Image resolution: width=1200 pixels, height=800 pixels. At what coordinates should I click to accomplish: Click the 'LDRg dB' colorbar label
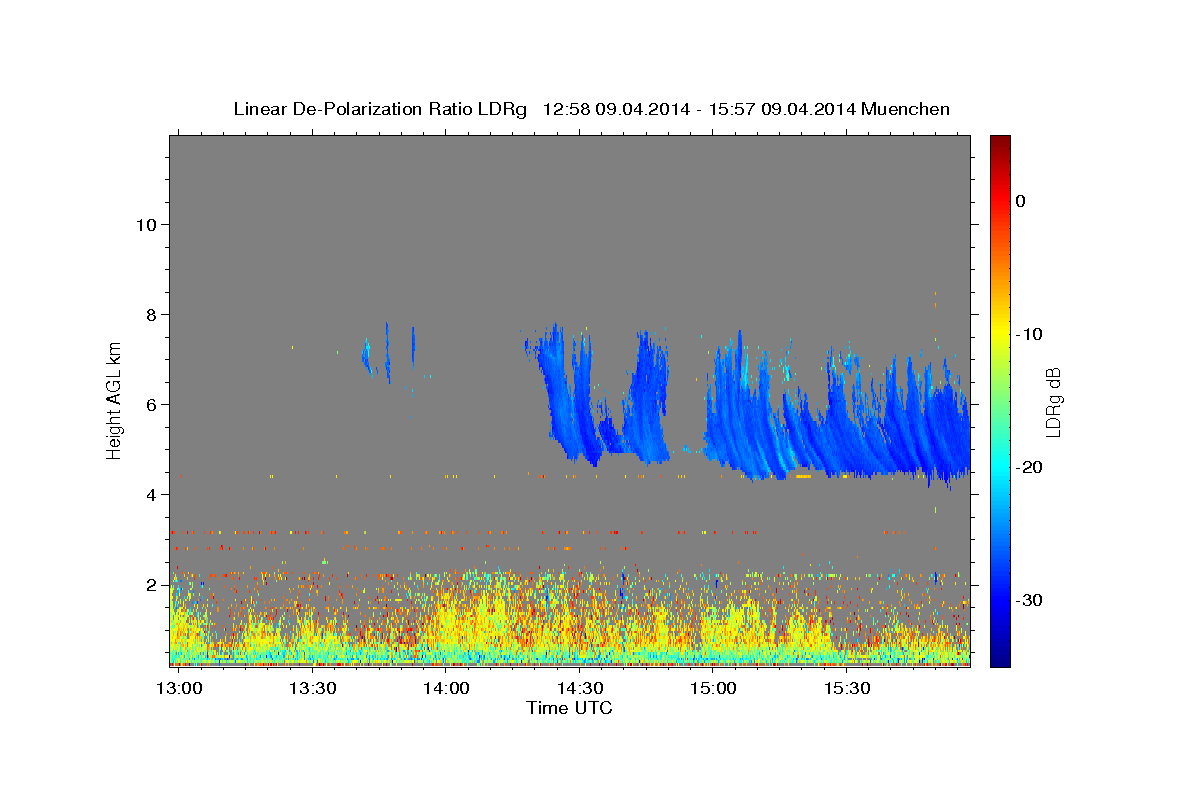point(1052,402)
